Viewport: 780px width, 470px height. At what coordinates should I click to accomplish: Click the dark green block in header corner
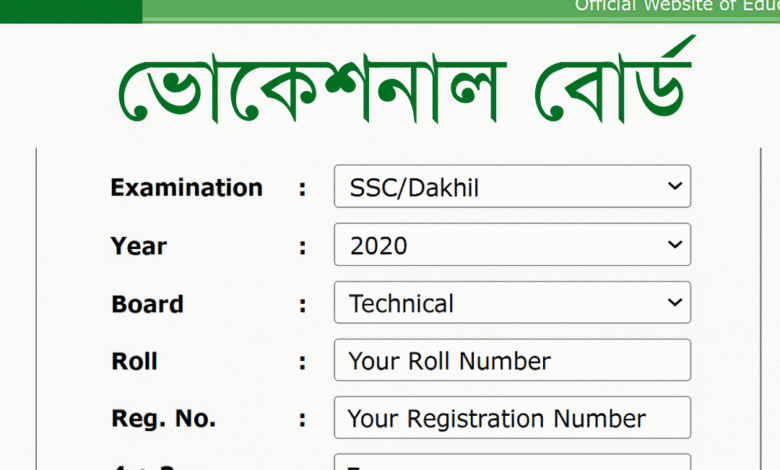coord(71,11)
